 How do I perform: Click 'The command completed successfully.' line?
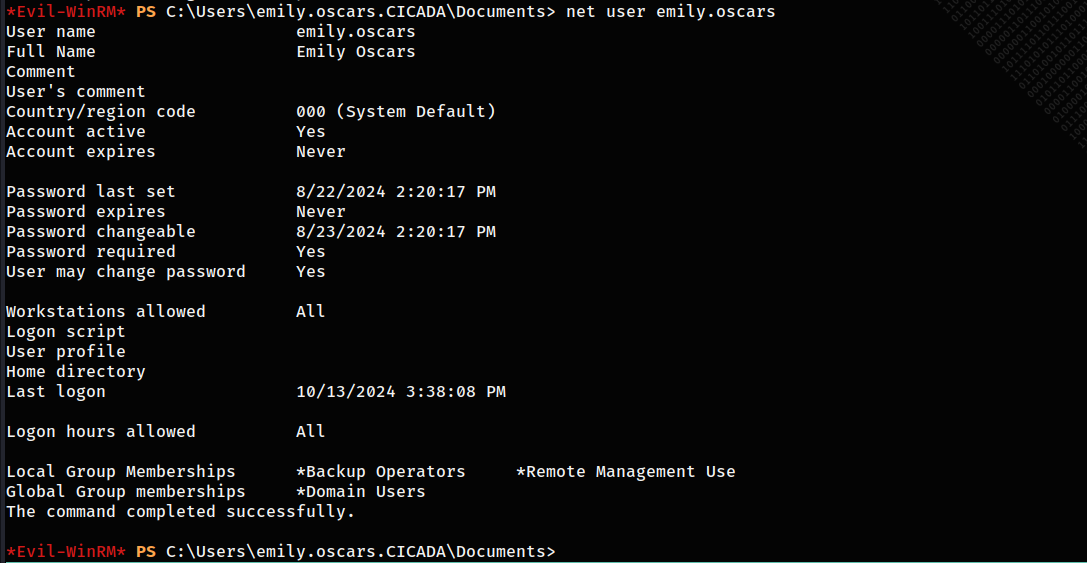[180, 512]
